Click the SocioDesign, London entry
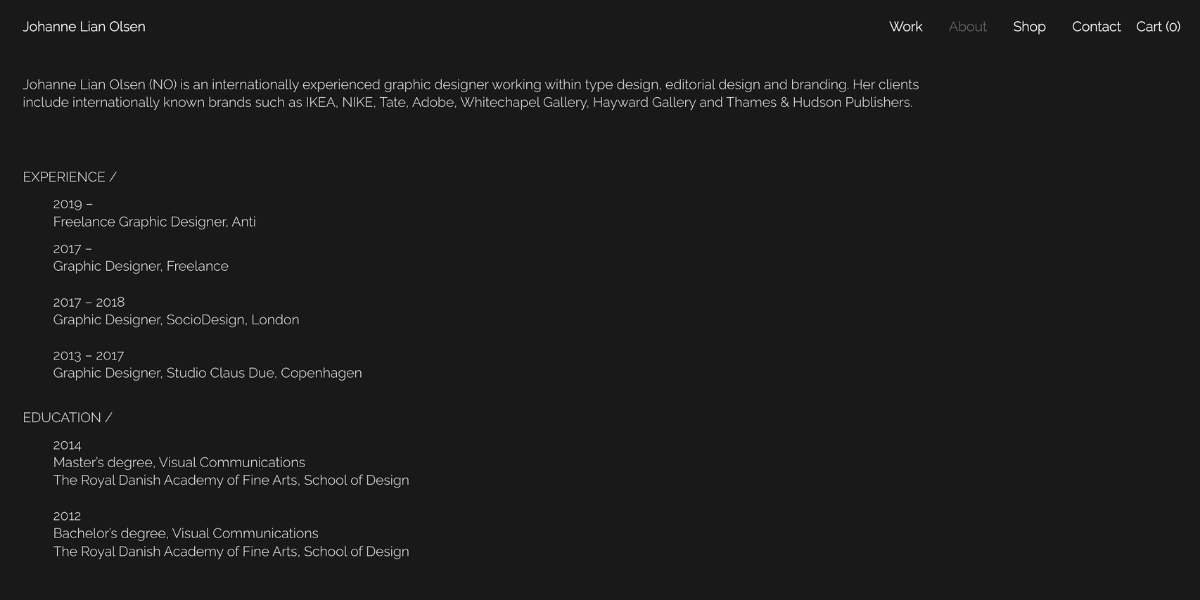Image resolution: width=1200 pixels, height=600 pixels. [x=176, y=320]
